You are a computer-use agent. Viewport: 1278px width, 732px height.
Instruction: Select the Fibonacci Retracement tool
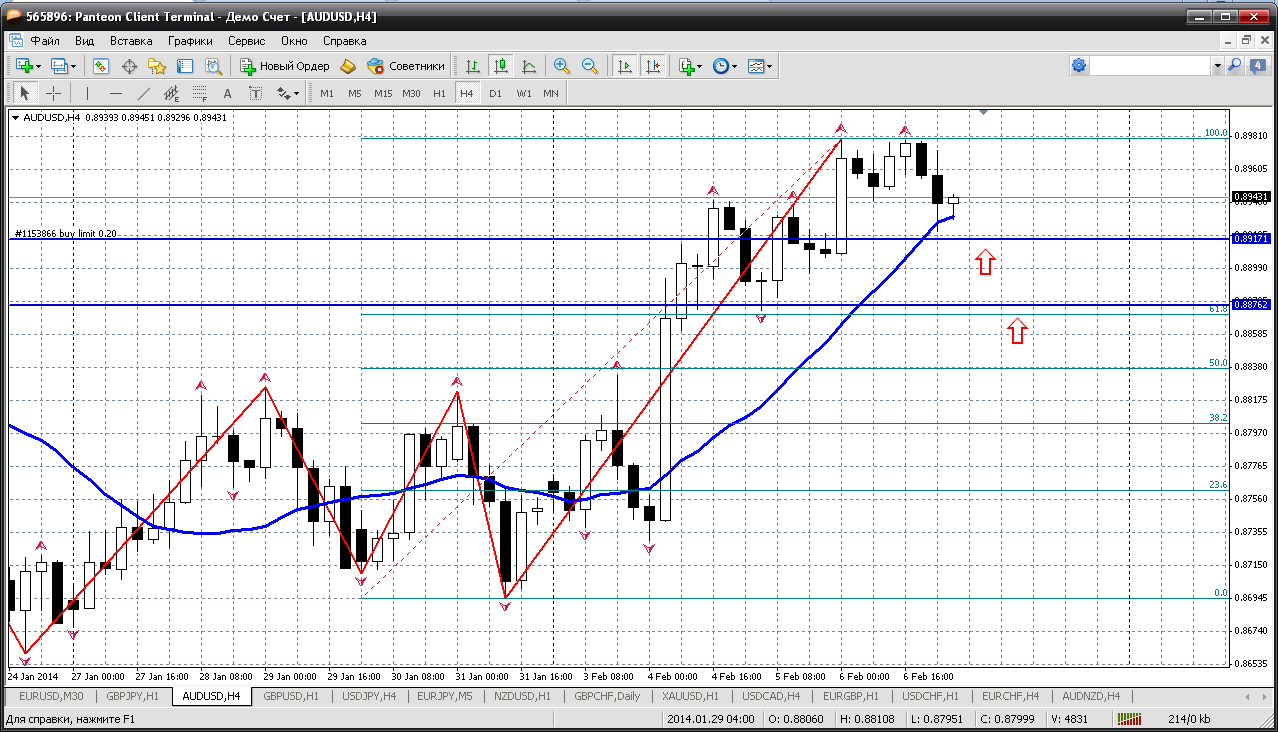pyautogui.click(x=200, y=93)
